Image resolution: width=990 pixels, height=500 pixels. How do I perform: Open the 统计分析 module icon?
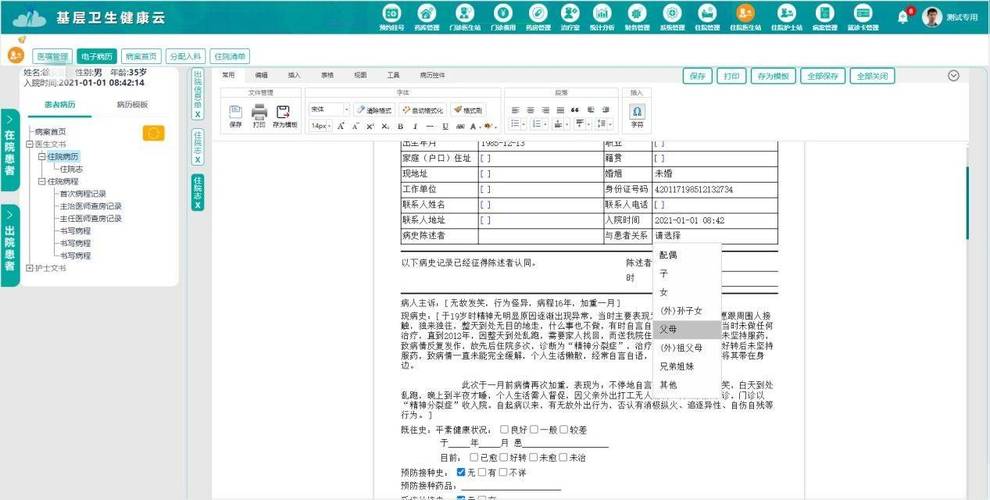[x=601, y=13]
